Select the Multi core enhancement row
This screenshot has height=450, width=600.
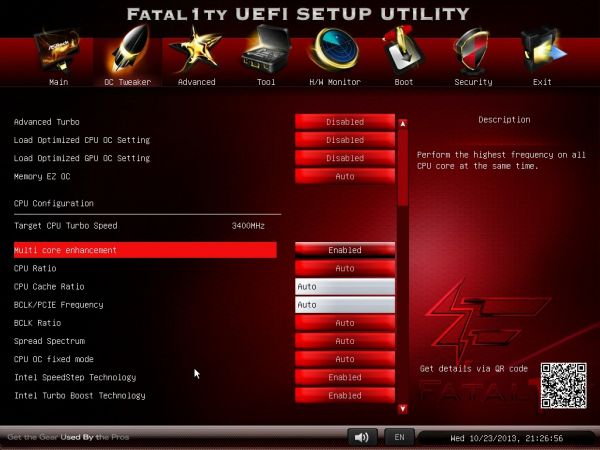(x=145, y=250)
